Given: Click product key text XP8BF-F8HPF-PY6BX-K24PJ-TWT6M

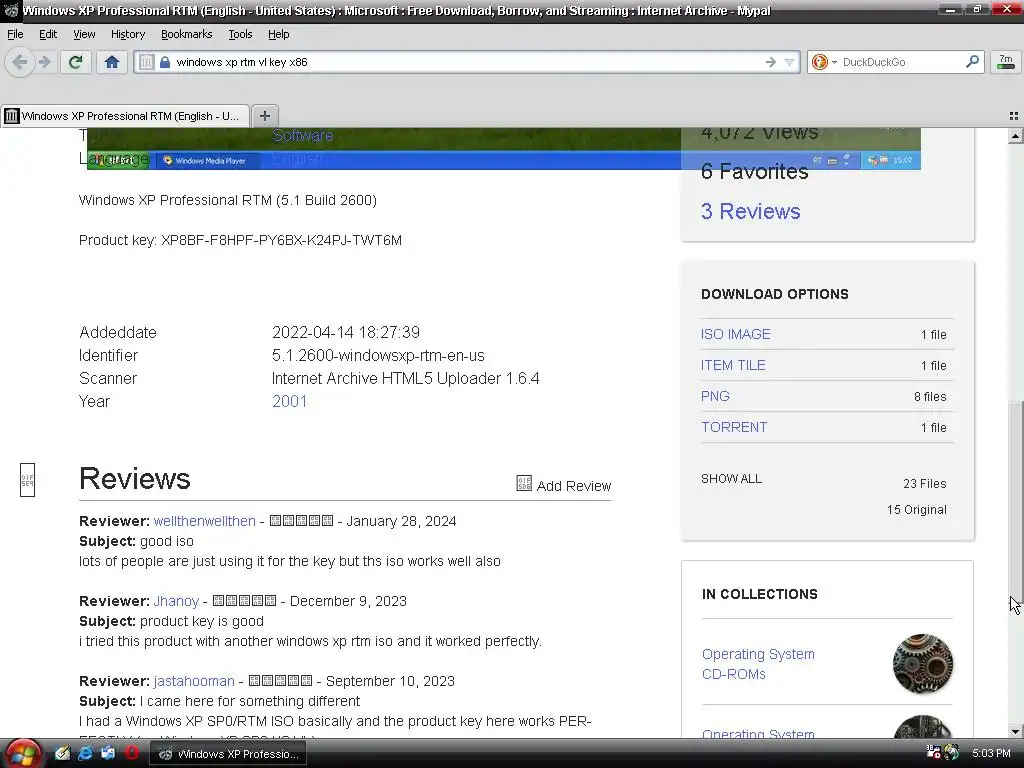Looking at the screenshot, I should pyautogui.click(x=281, y=240).
